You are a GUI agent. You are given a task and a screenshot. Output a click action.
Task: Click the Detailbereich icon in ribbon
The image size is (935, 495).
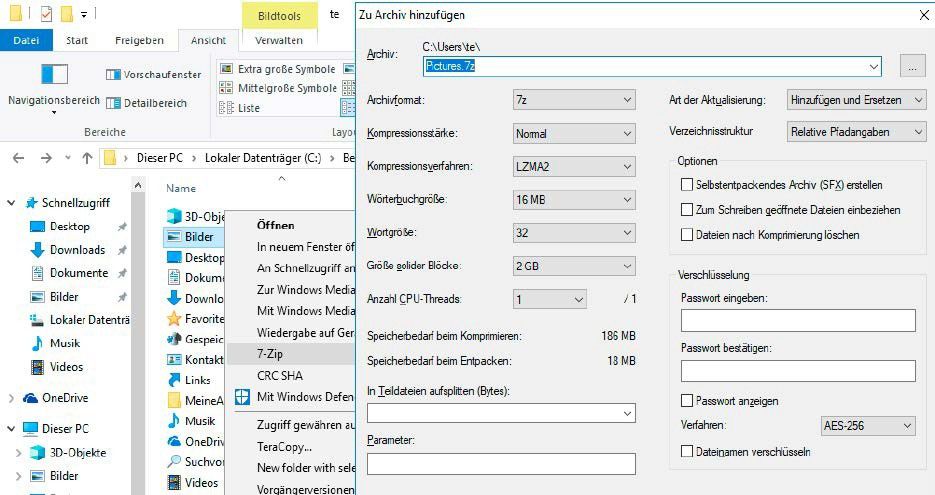[x=113, y=103]
